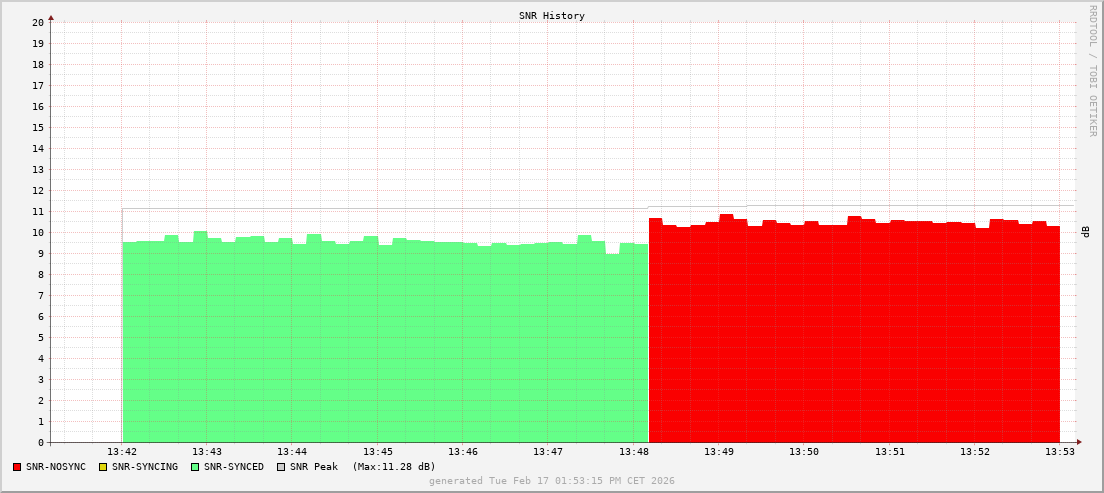The width and height of the screenshot is (1104, 493).
Task: Select the SNR-SYNCING legend label
Action: (x=144, y=467)
